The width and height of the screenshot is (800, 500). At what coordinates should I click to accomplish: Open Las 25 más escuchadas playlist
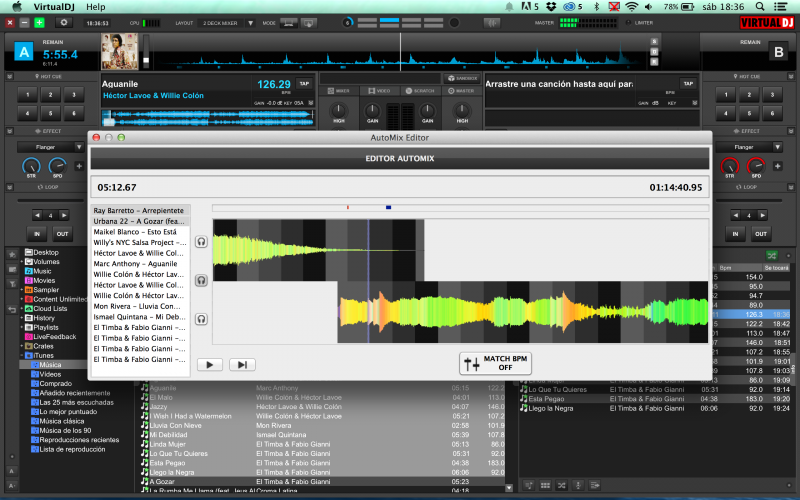click(77, 403)
